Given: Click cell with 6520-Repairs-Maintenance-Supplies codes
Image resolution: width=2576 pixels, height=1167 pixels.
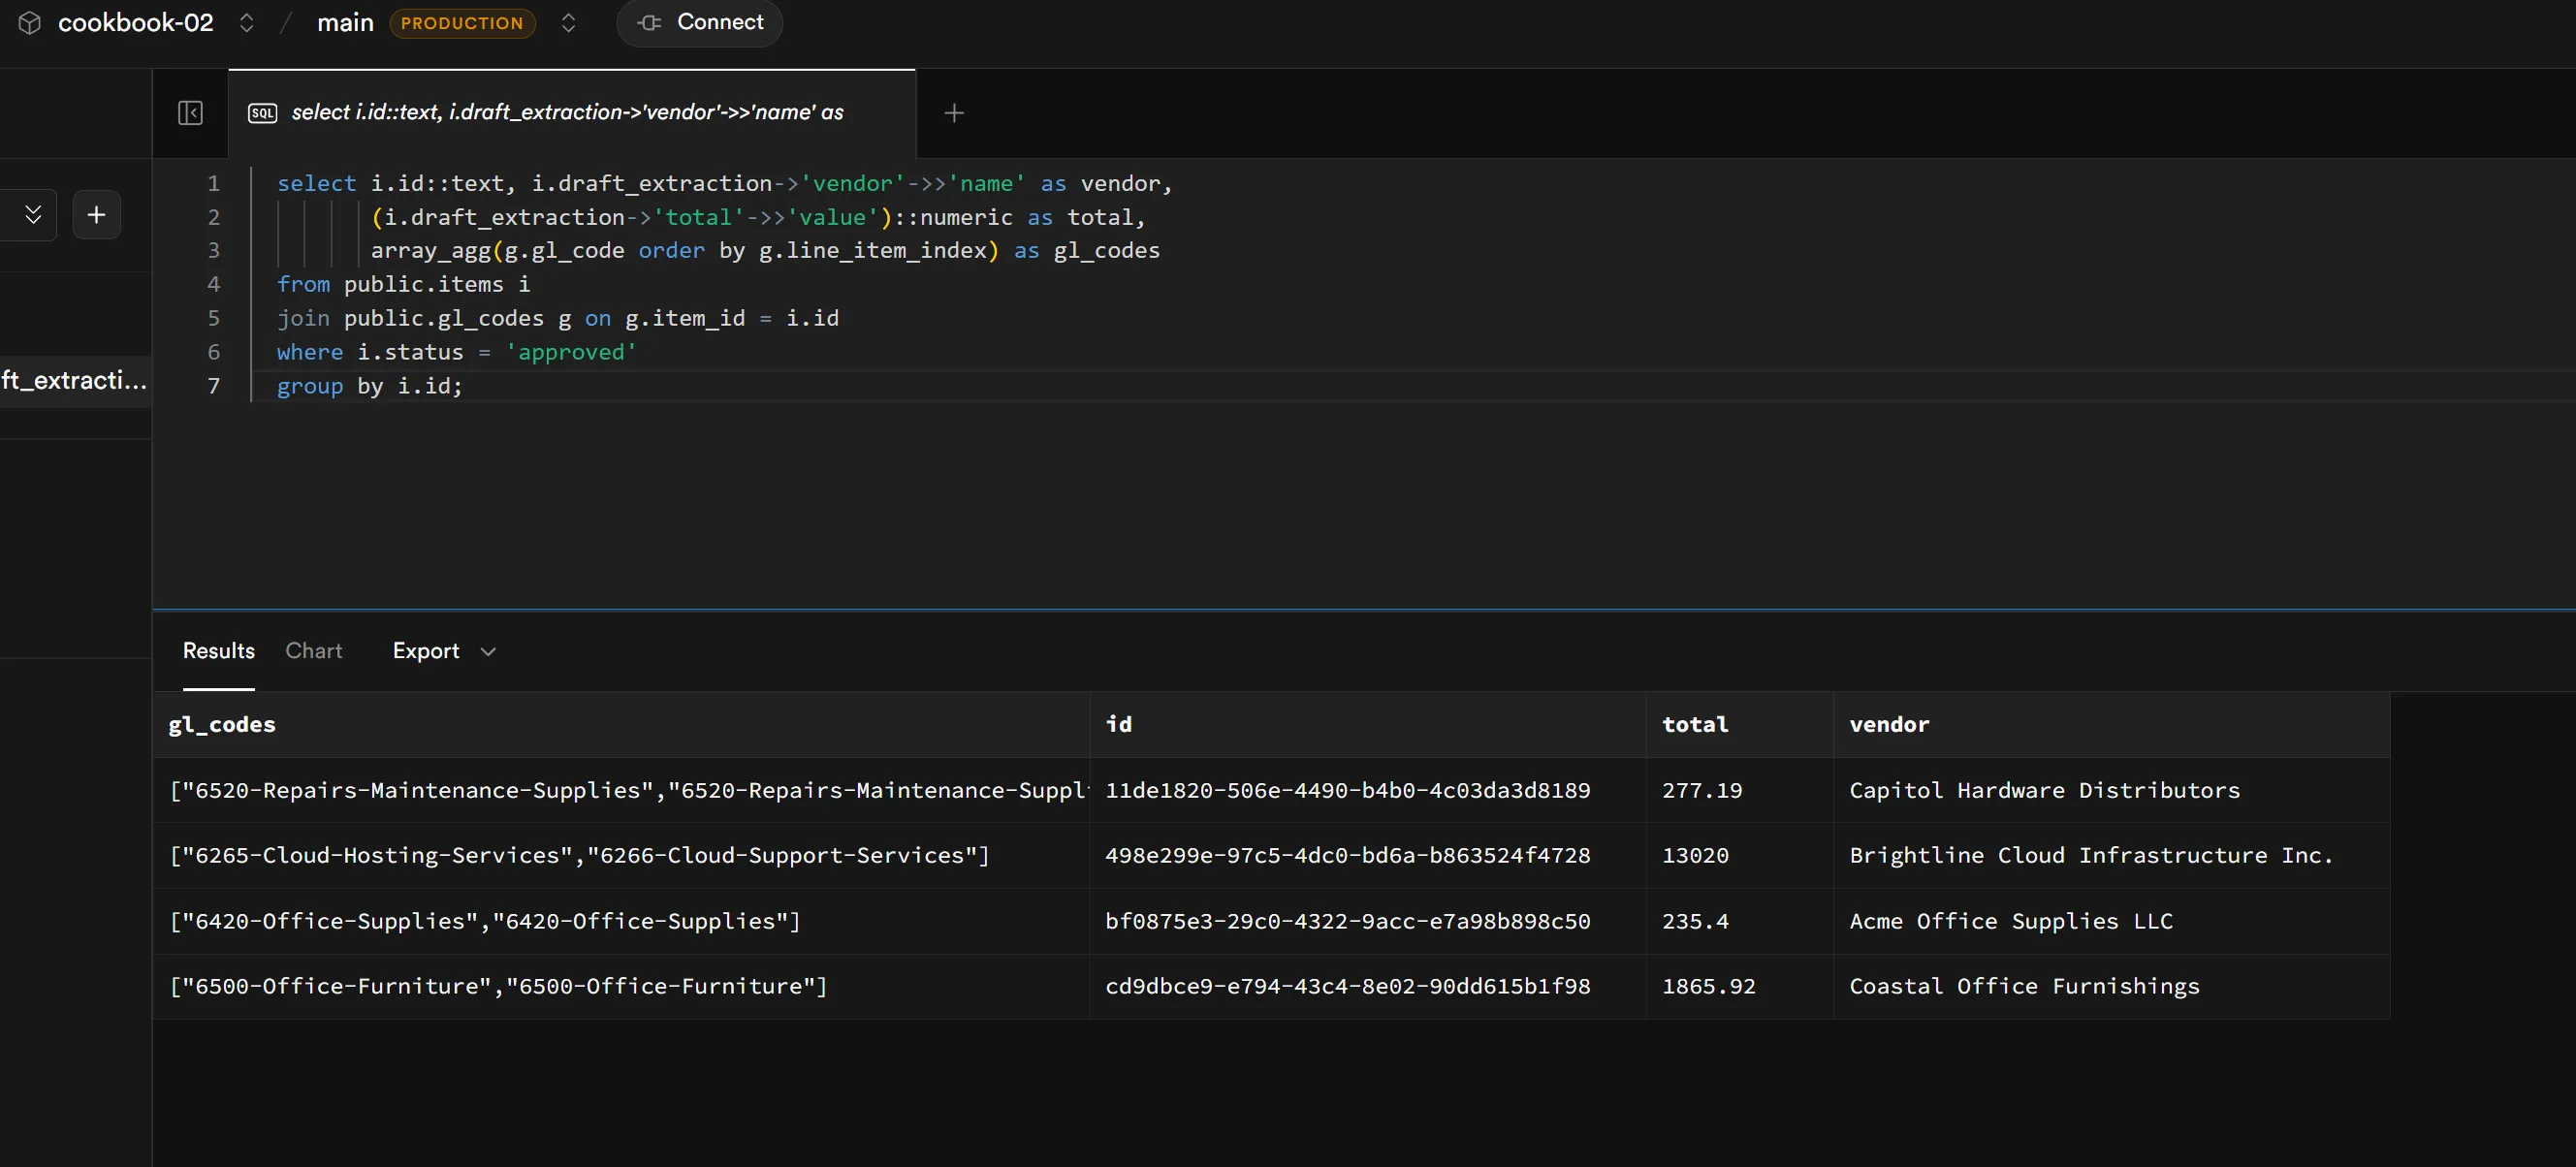Looking at the screenshot, I should pos(621,790).
